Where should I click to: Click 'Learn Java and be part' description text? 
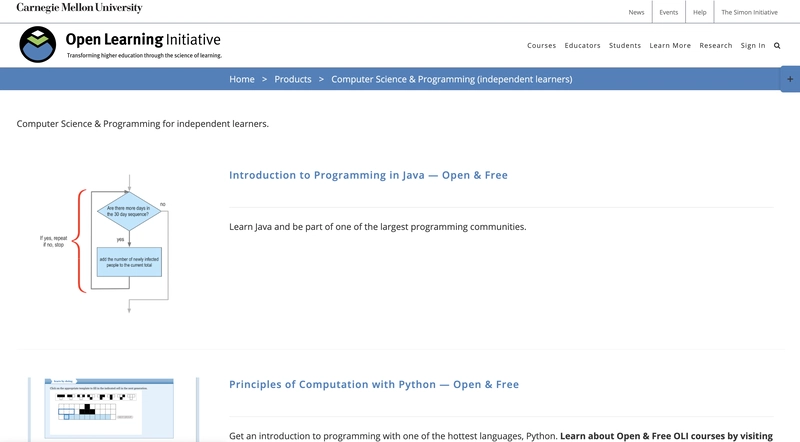(378, 227)
